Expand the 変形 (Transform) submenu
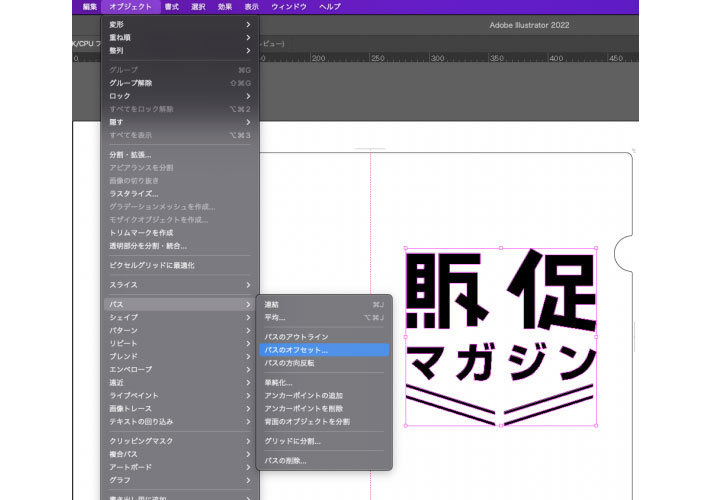Image resolution: width=710 pixels, height=500 pixels. tap(118, 24)
